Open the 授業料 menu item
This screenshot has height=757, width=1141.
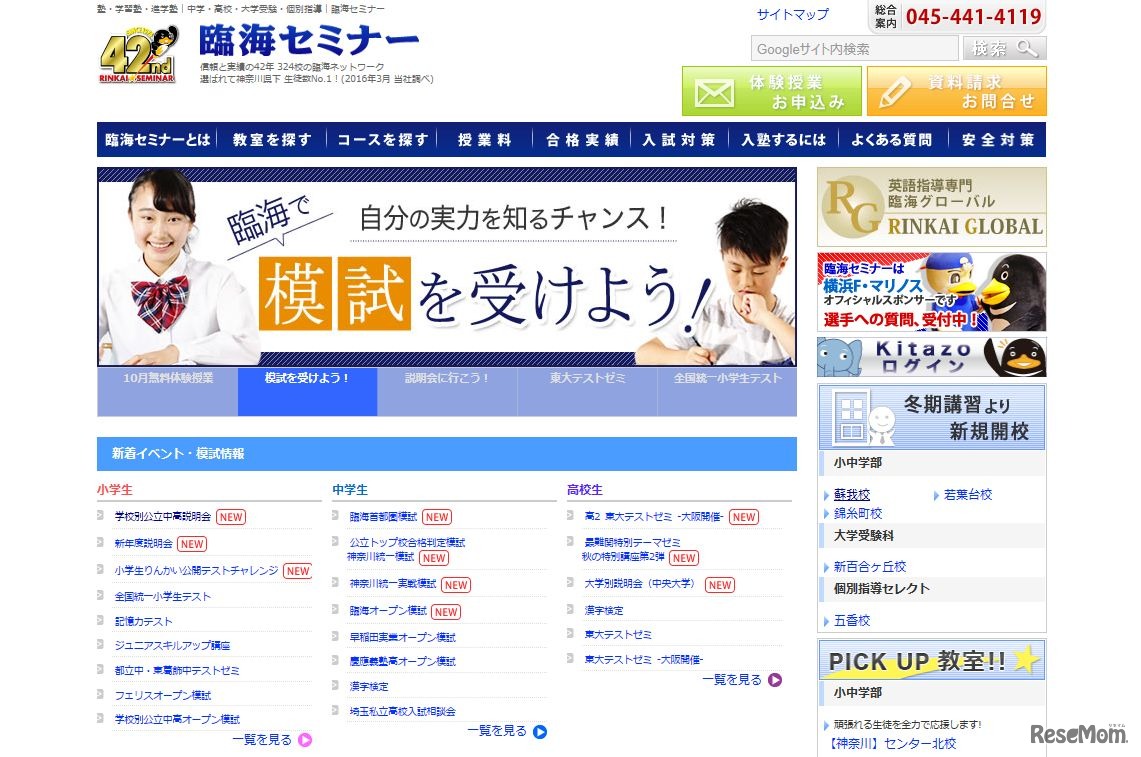click(x=484, y=140)
